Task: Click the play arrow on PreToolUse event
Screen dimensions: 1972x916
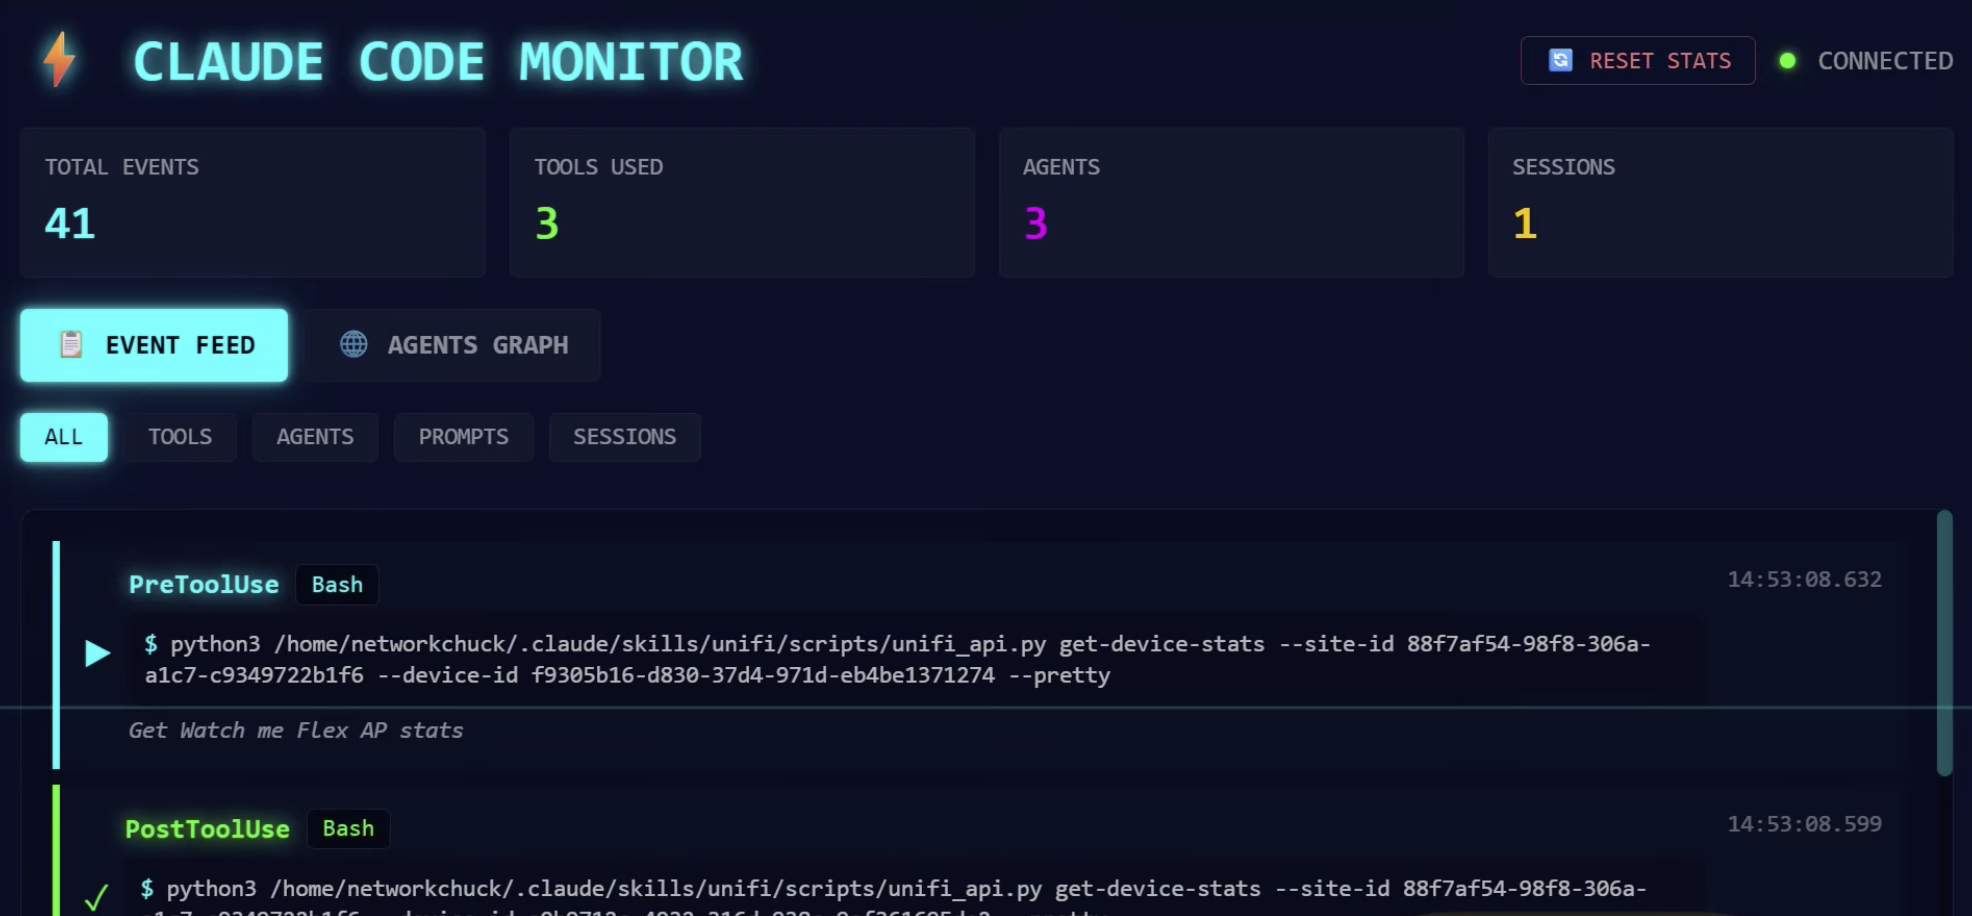Action: [97, 654]
